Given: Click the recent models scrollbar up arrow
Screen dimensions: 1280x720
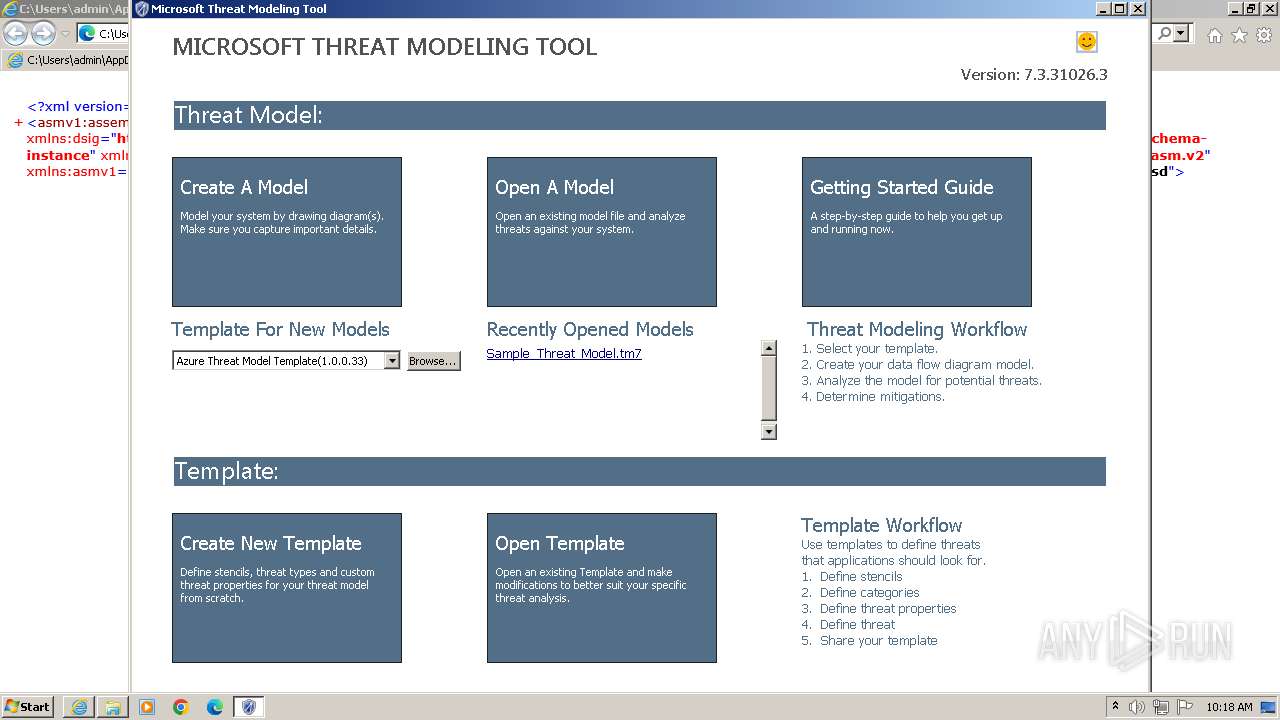Looking at the screenshot, I should tap(769, 348).
